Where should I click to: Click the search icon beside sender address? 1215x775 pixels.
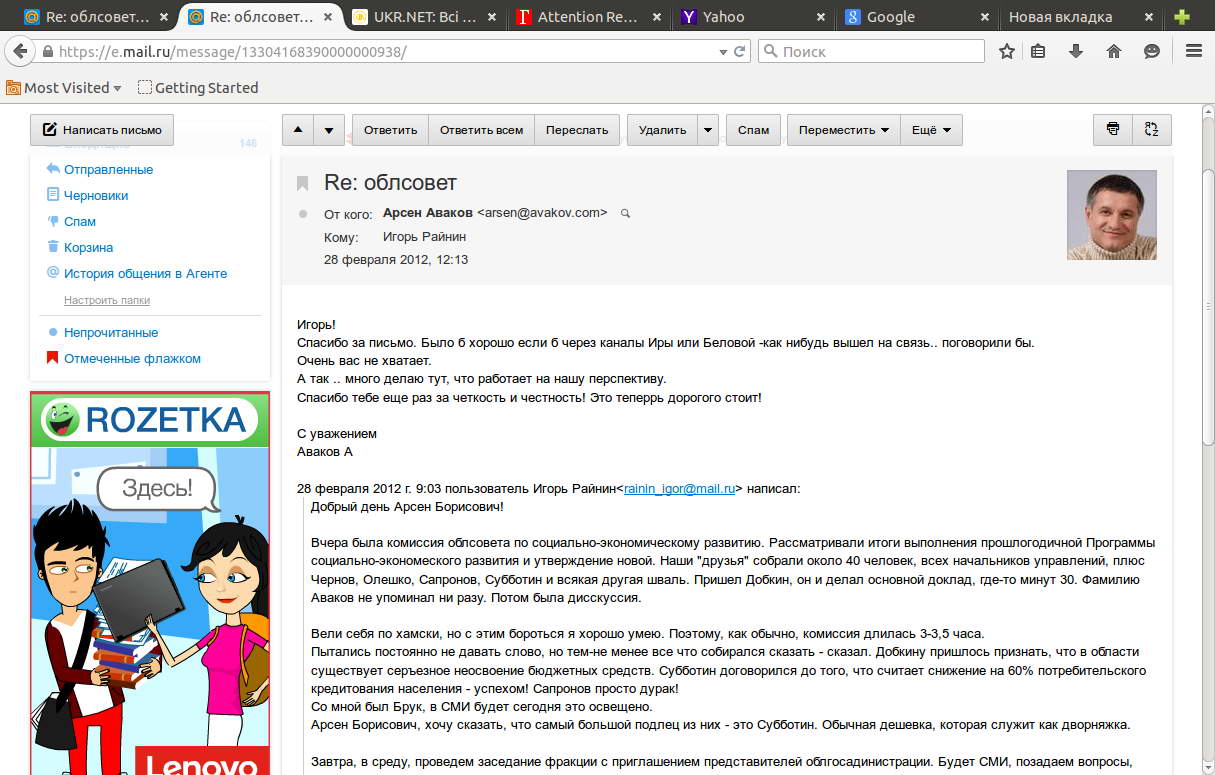(x=626, y=213)
